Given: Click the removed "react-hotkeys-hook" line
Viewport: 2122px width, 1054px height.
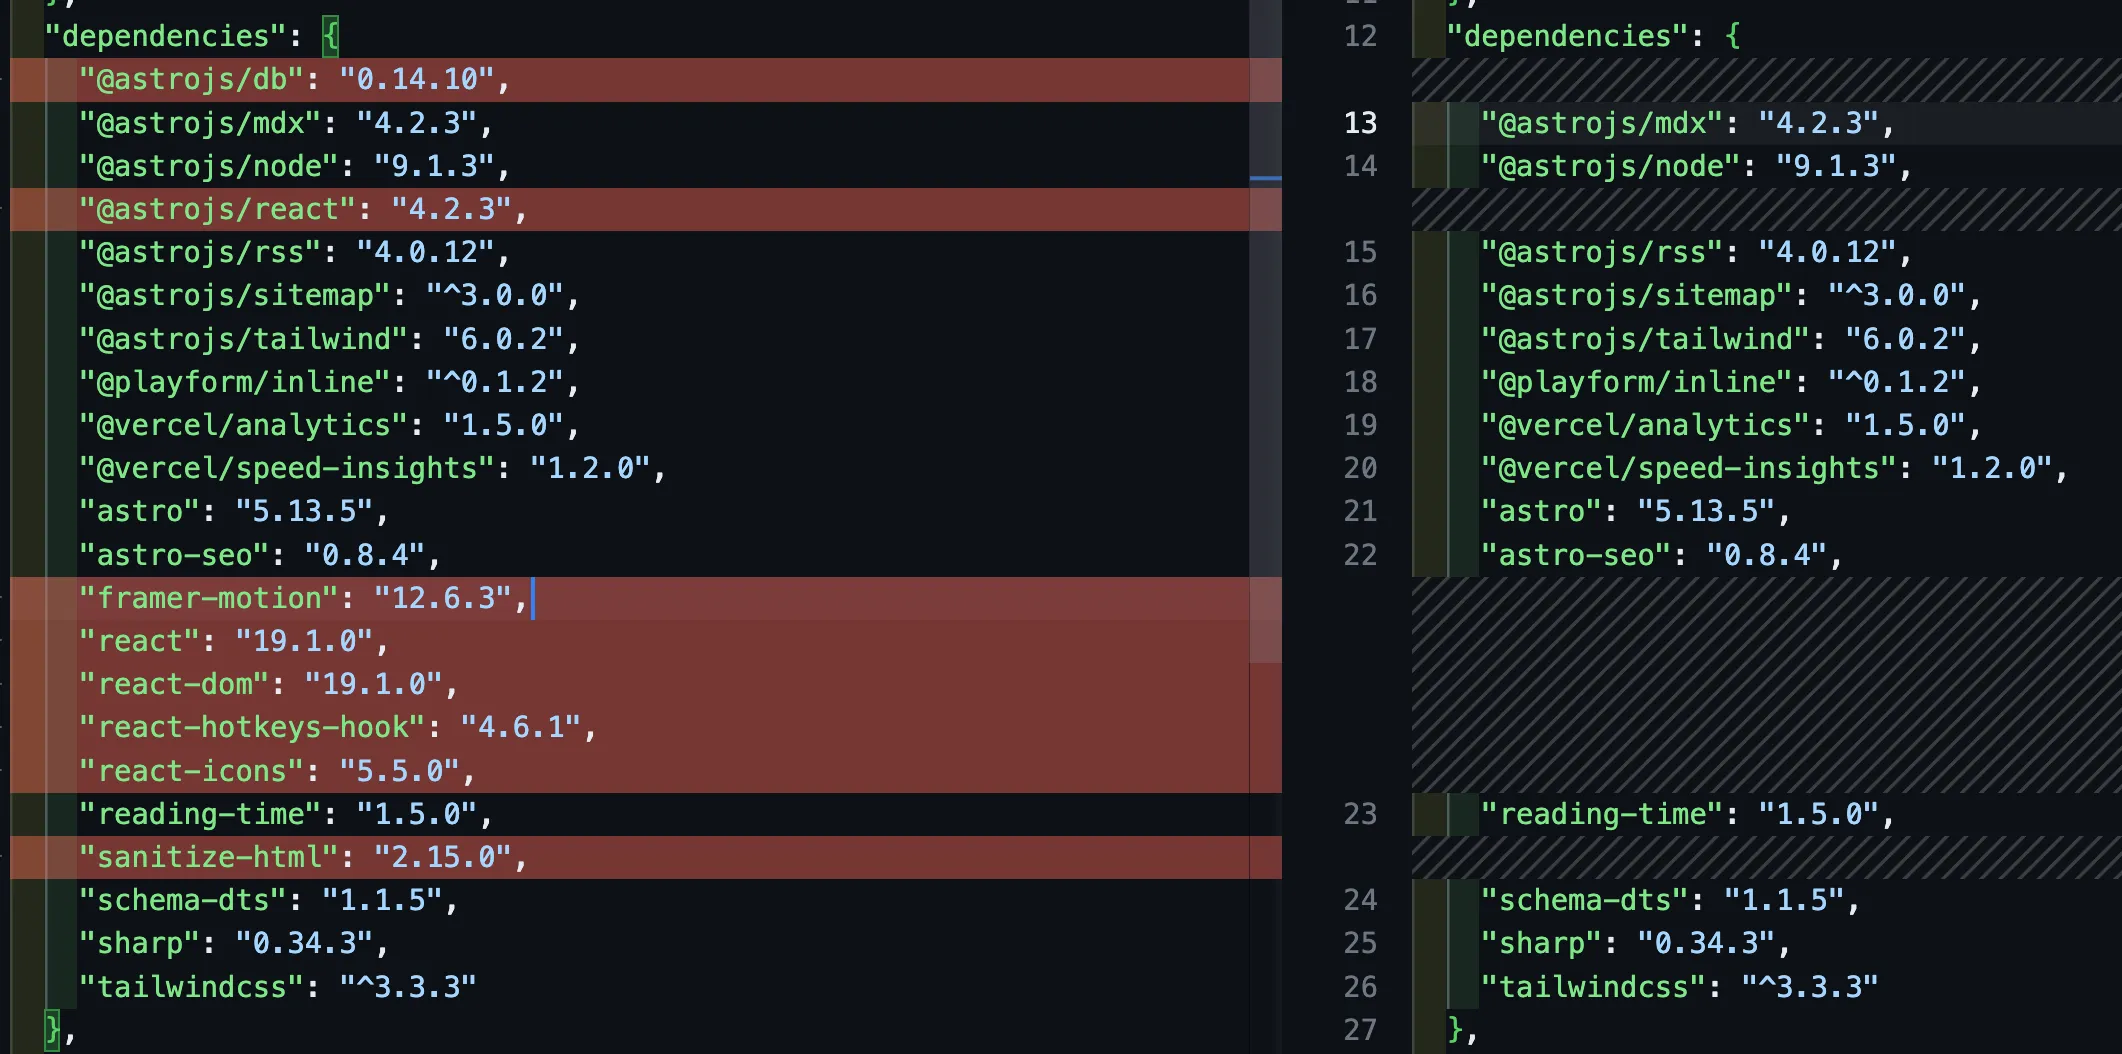Looking at the screenshot, I should 336,728.
